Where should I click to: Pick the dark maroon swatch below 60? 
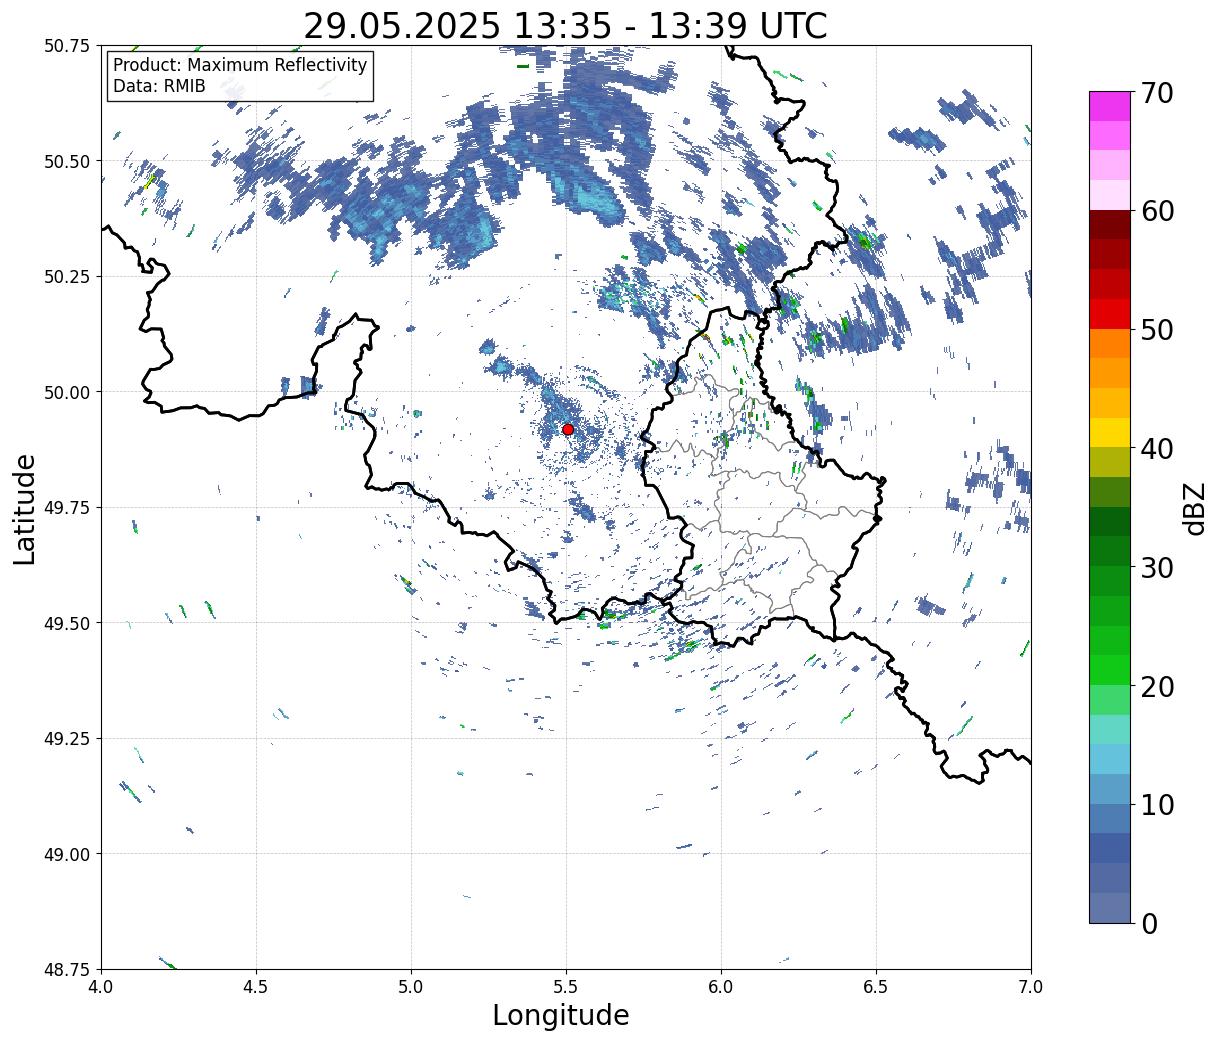coord(1109,224)
